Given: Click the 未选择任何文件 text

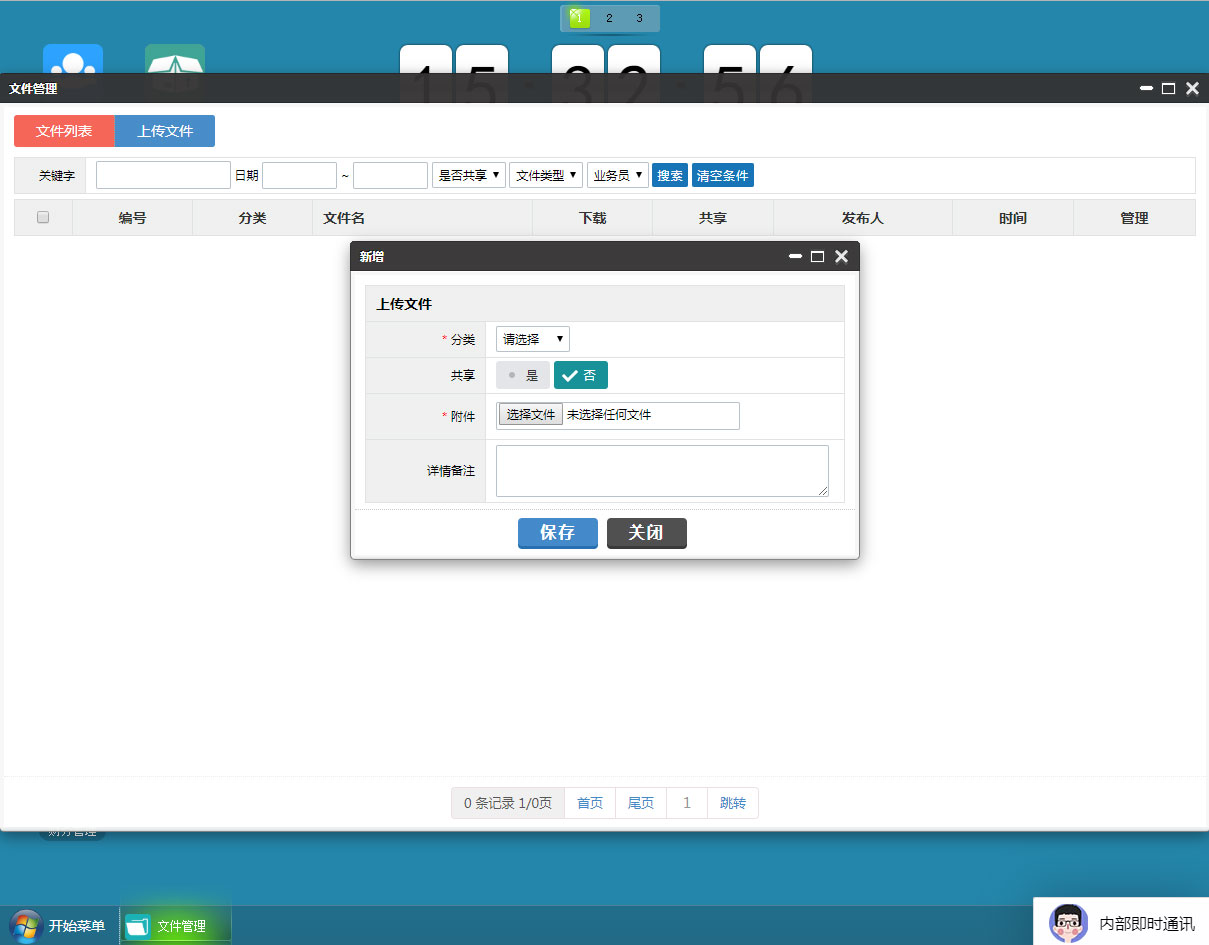Looking at the screenshot, I should coord(609,415).
